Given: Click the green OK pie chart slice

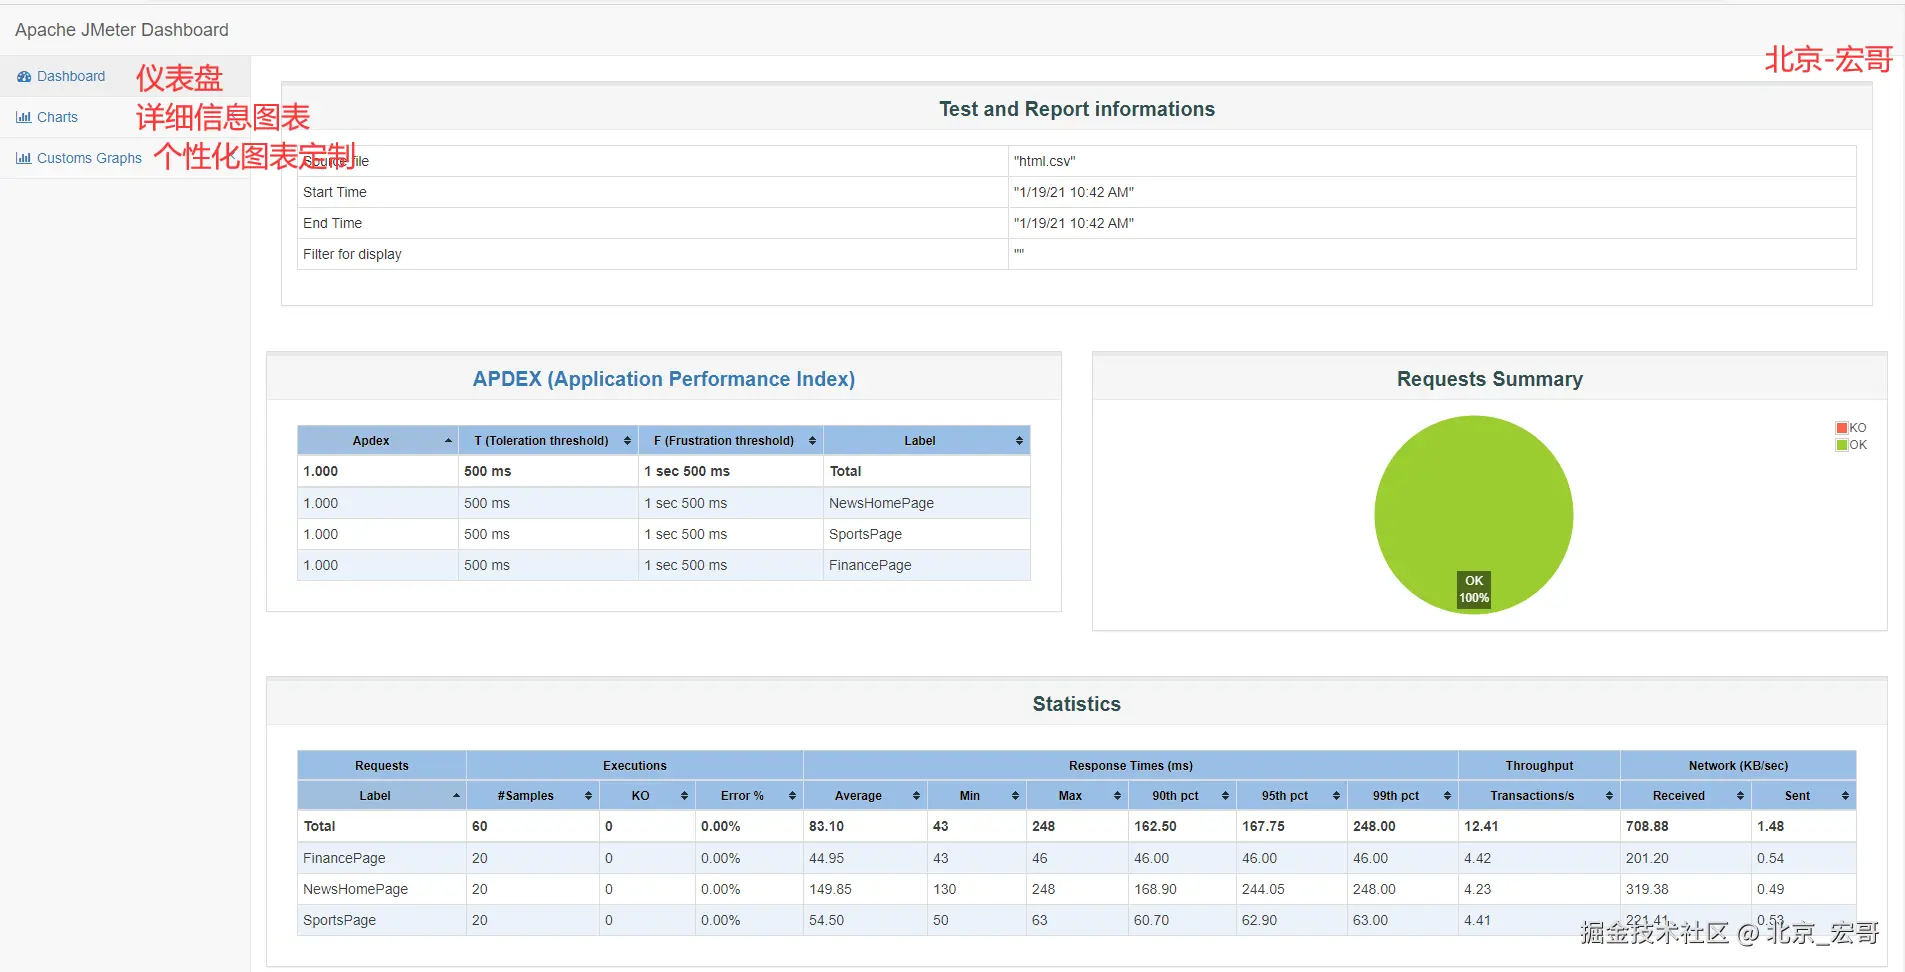Looking at the screenshot, I should point(1473,500).
